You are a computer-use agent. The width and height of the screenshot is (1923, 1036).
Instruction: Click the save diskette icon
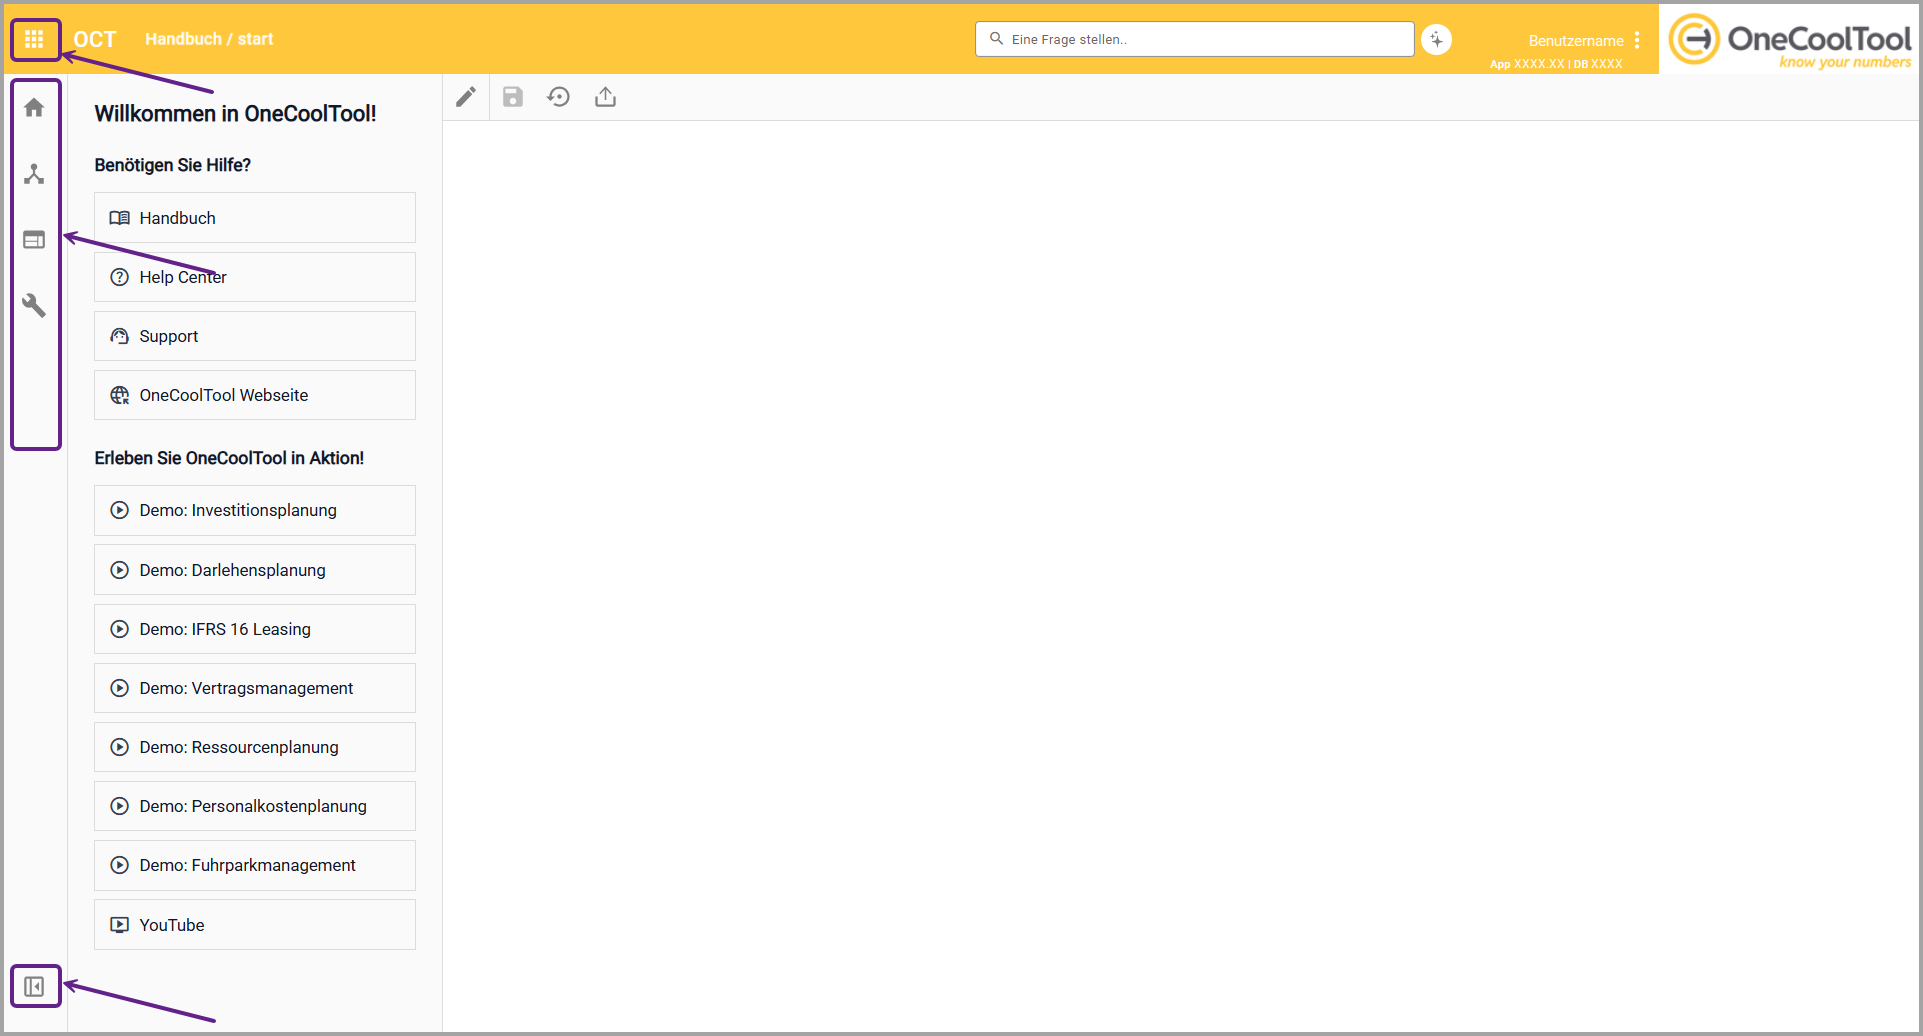point(513,97)
